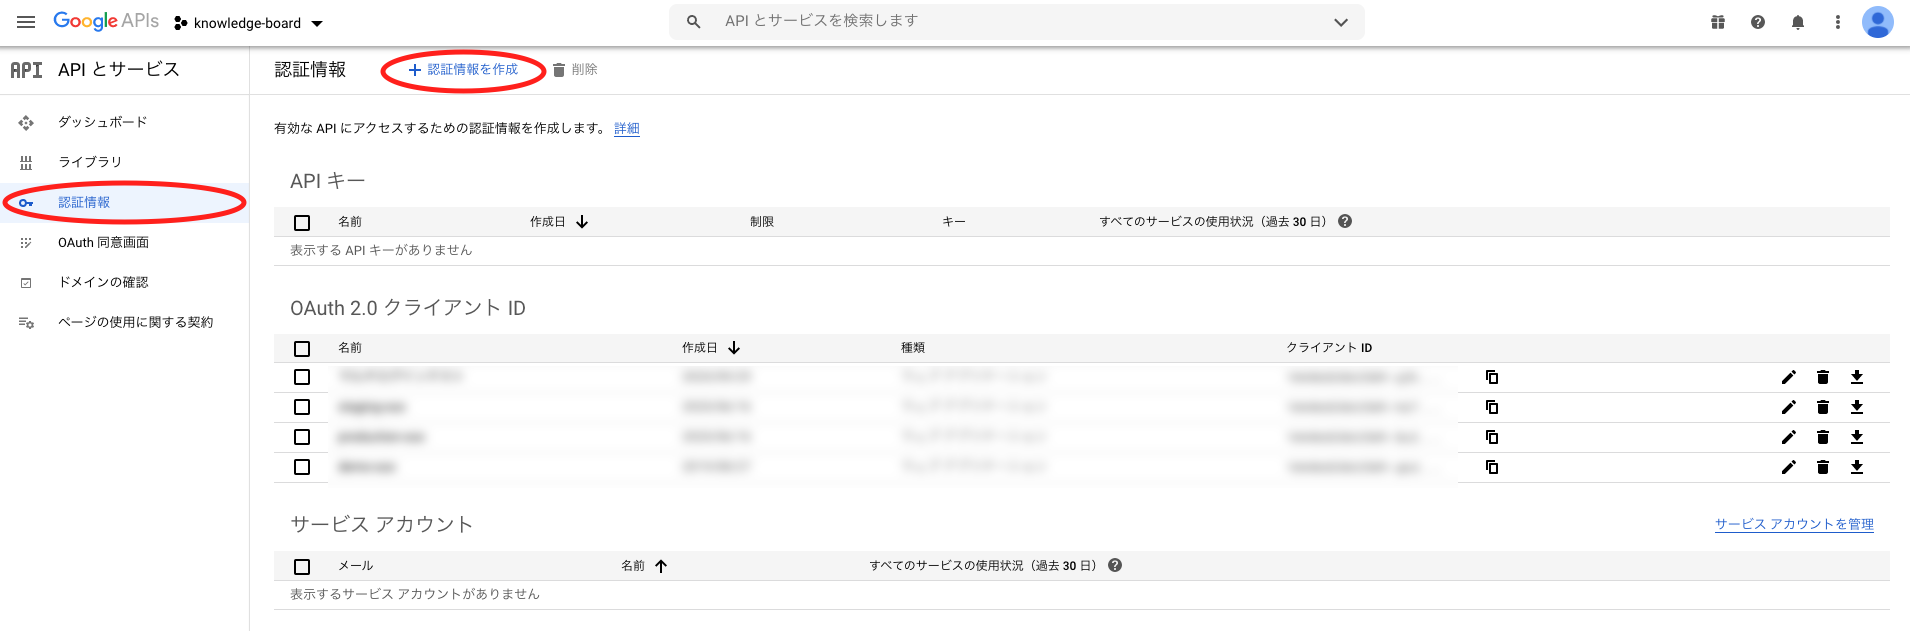Download JSON for the fourth OAuth client
Image resolution: width=1910 pixels, height=631 pixels.
pyautogui.click(x=1857, y=467)
